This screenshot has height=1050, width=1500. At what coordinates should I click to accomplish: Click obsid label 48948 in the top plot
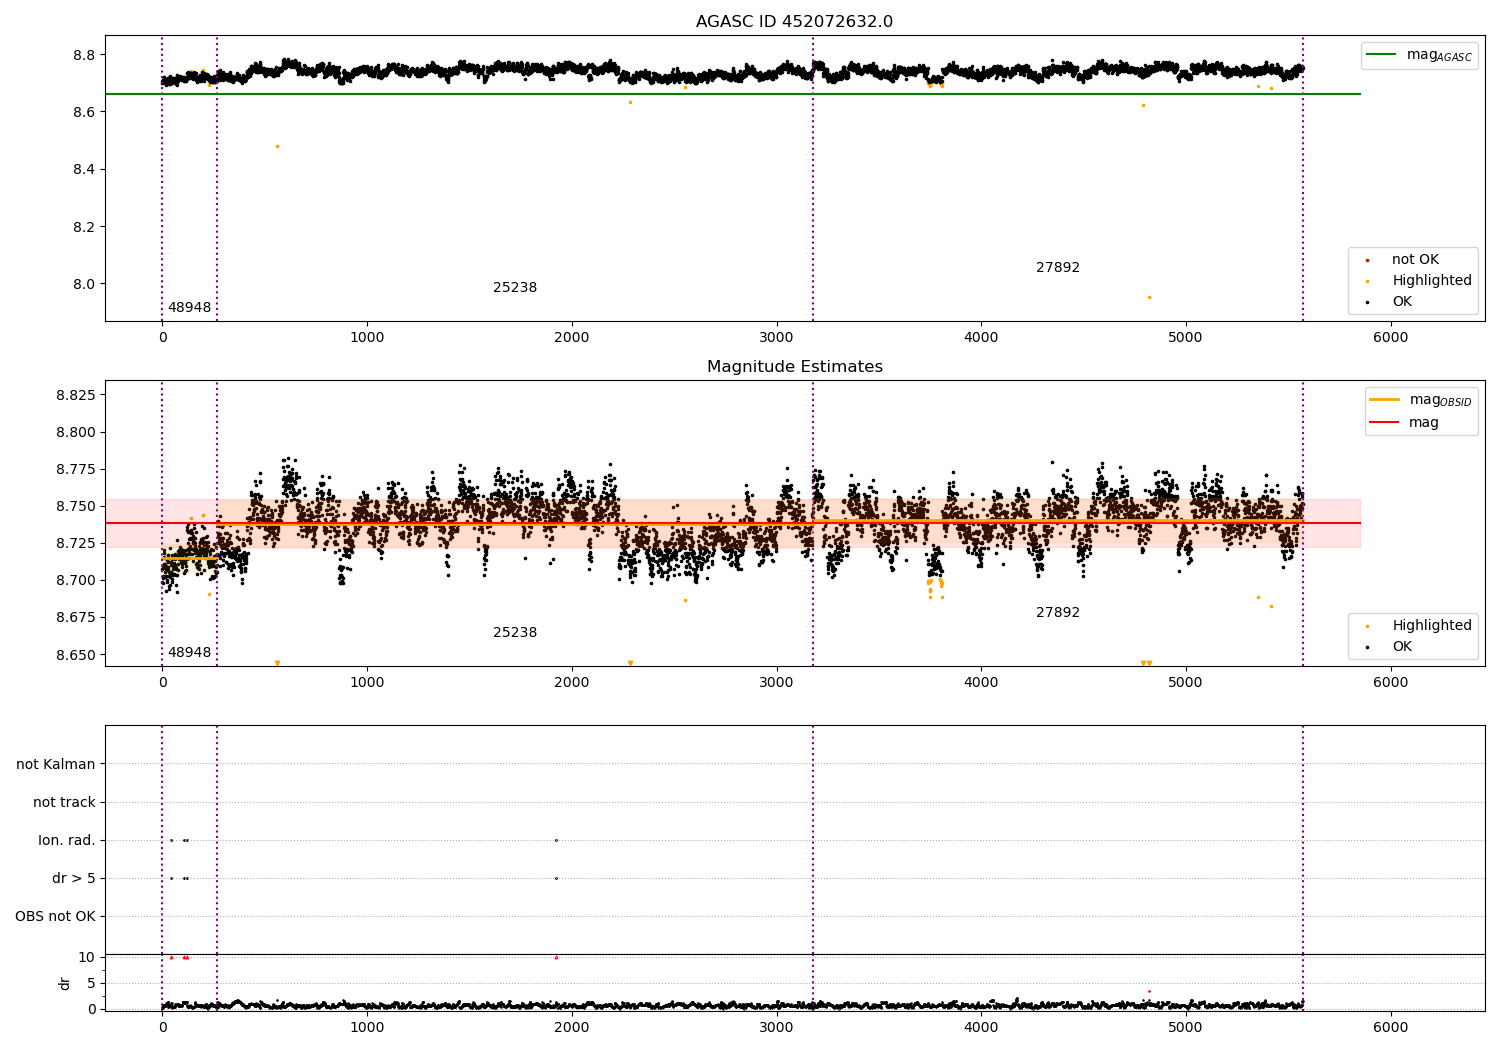(189, 308)
